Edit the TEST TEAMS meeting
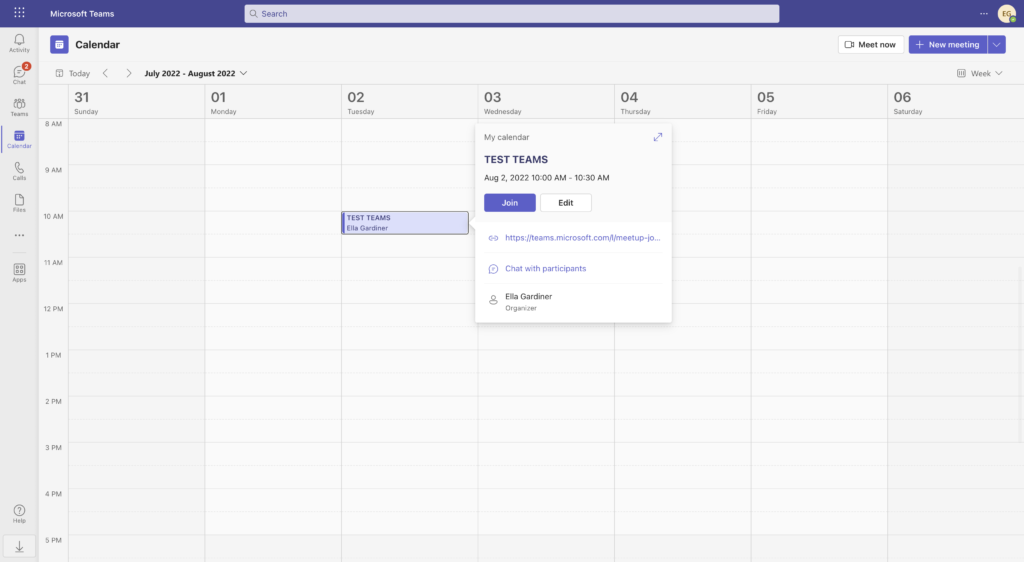Image resolution: width=1024 pixels, height=562 pixels. click(x=566, y=202)
